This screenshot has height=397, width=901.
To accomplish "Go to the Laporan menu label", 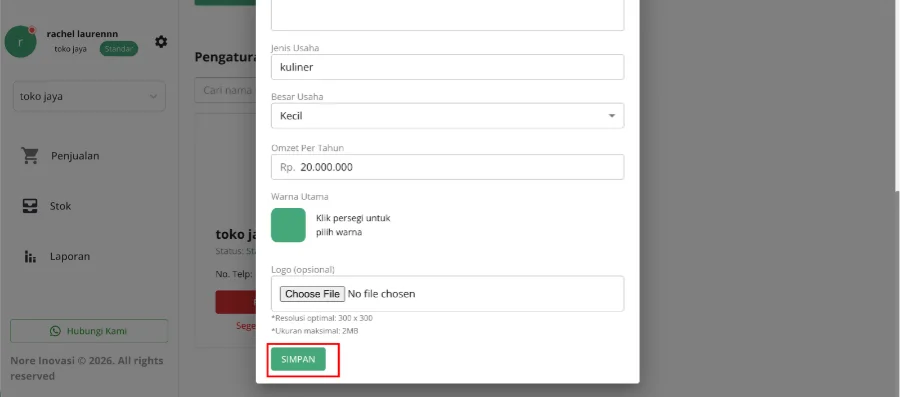I will pos(70,256).
